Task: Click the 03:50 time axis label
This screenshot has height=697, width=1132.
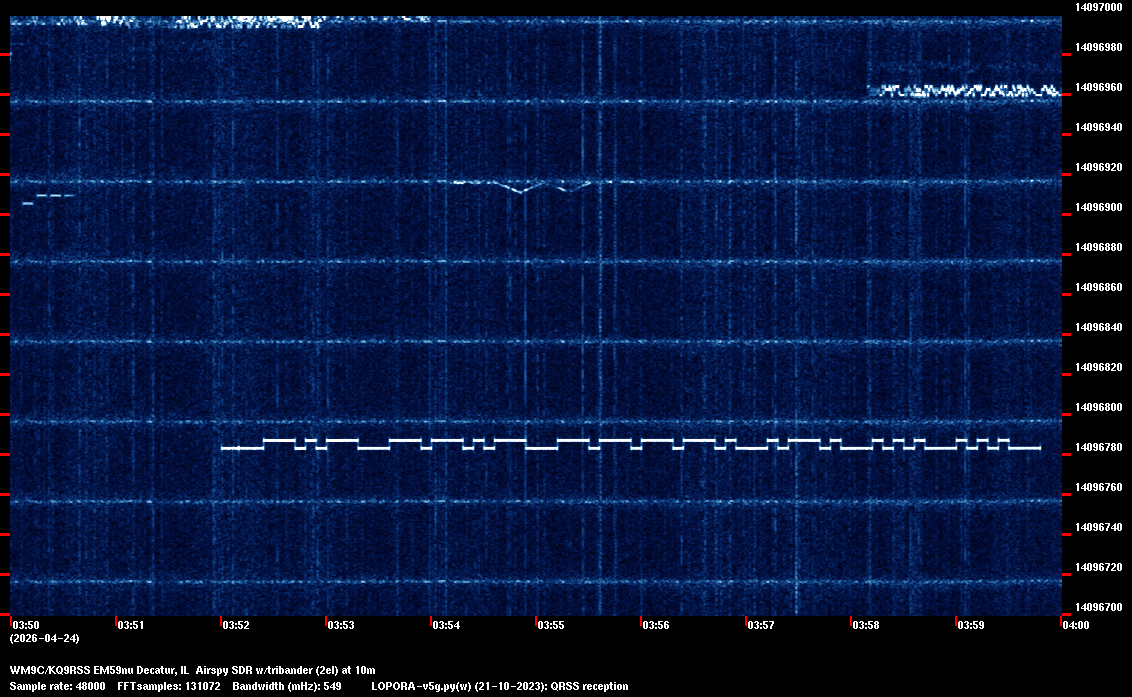Action: (x=26, y=625)
